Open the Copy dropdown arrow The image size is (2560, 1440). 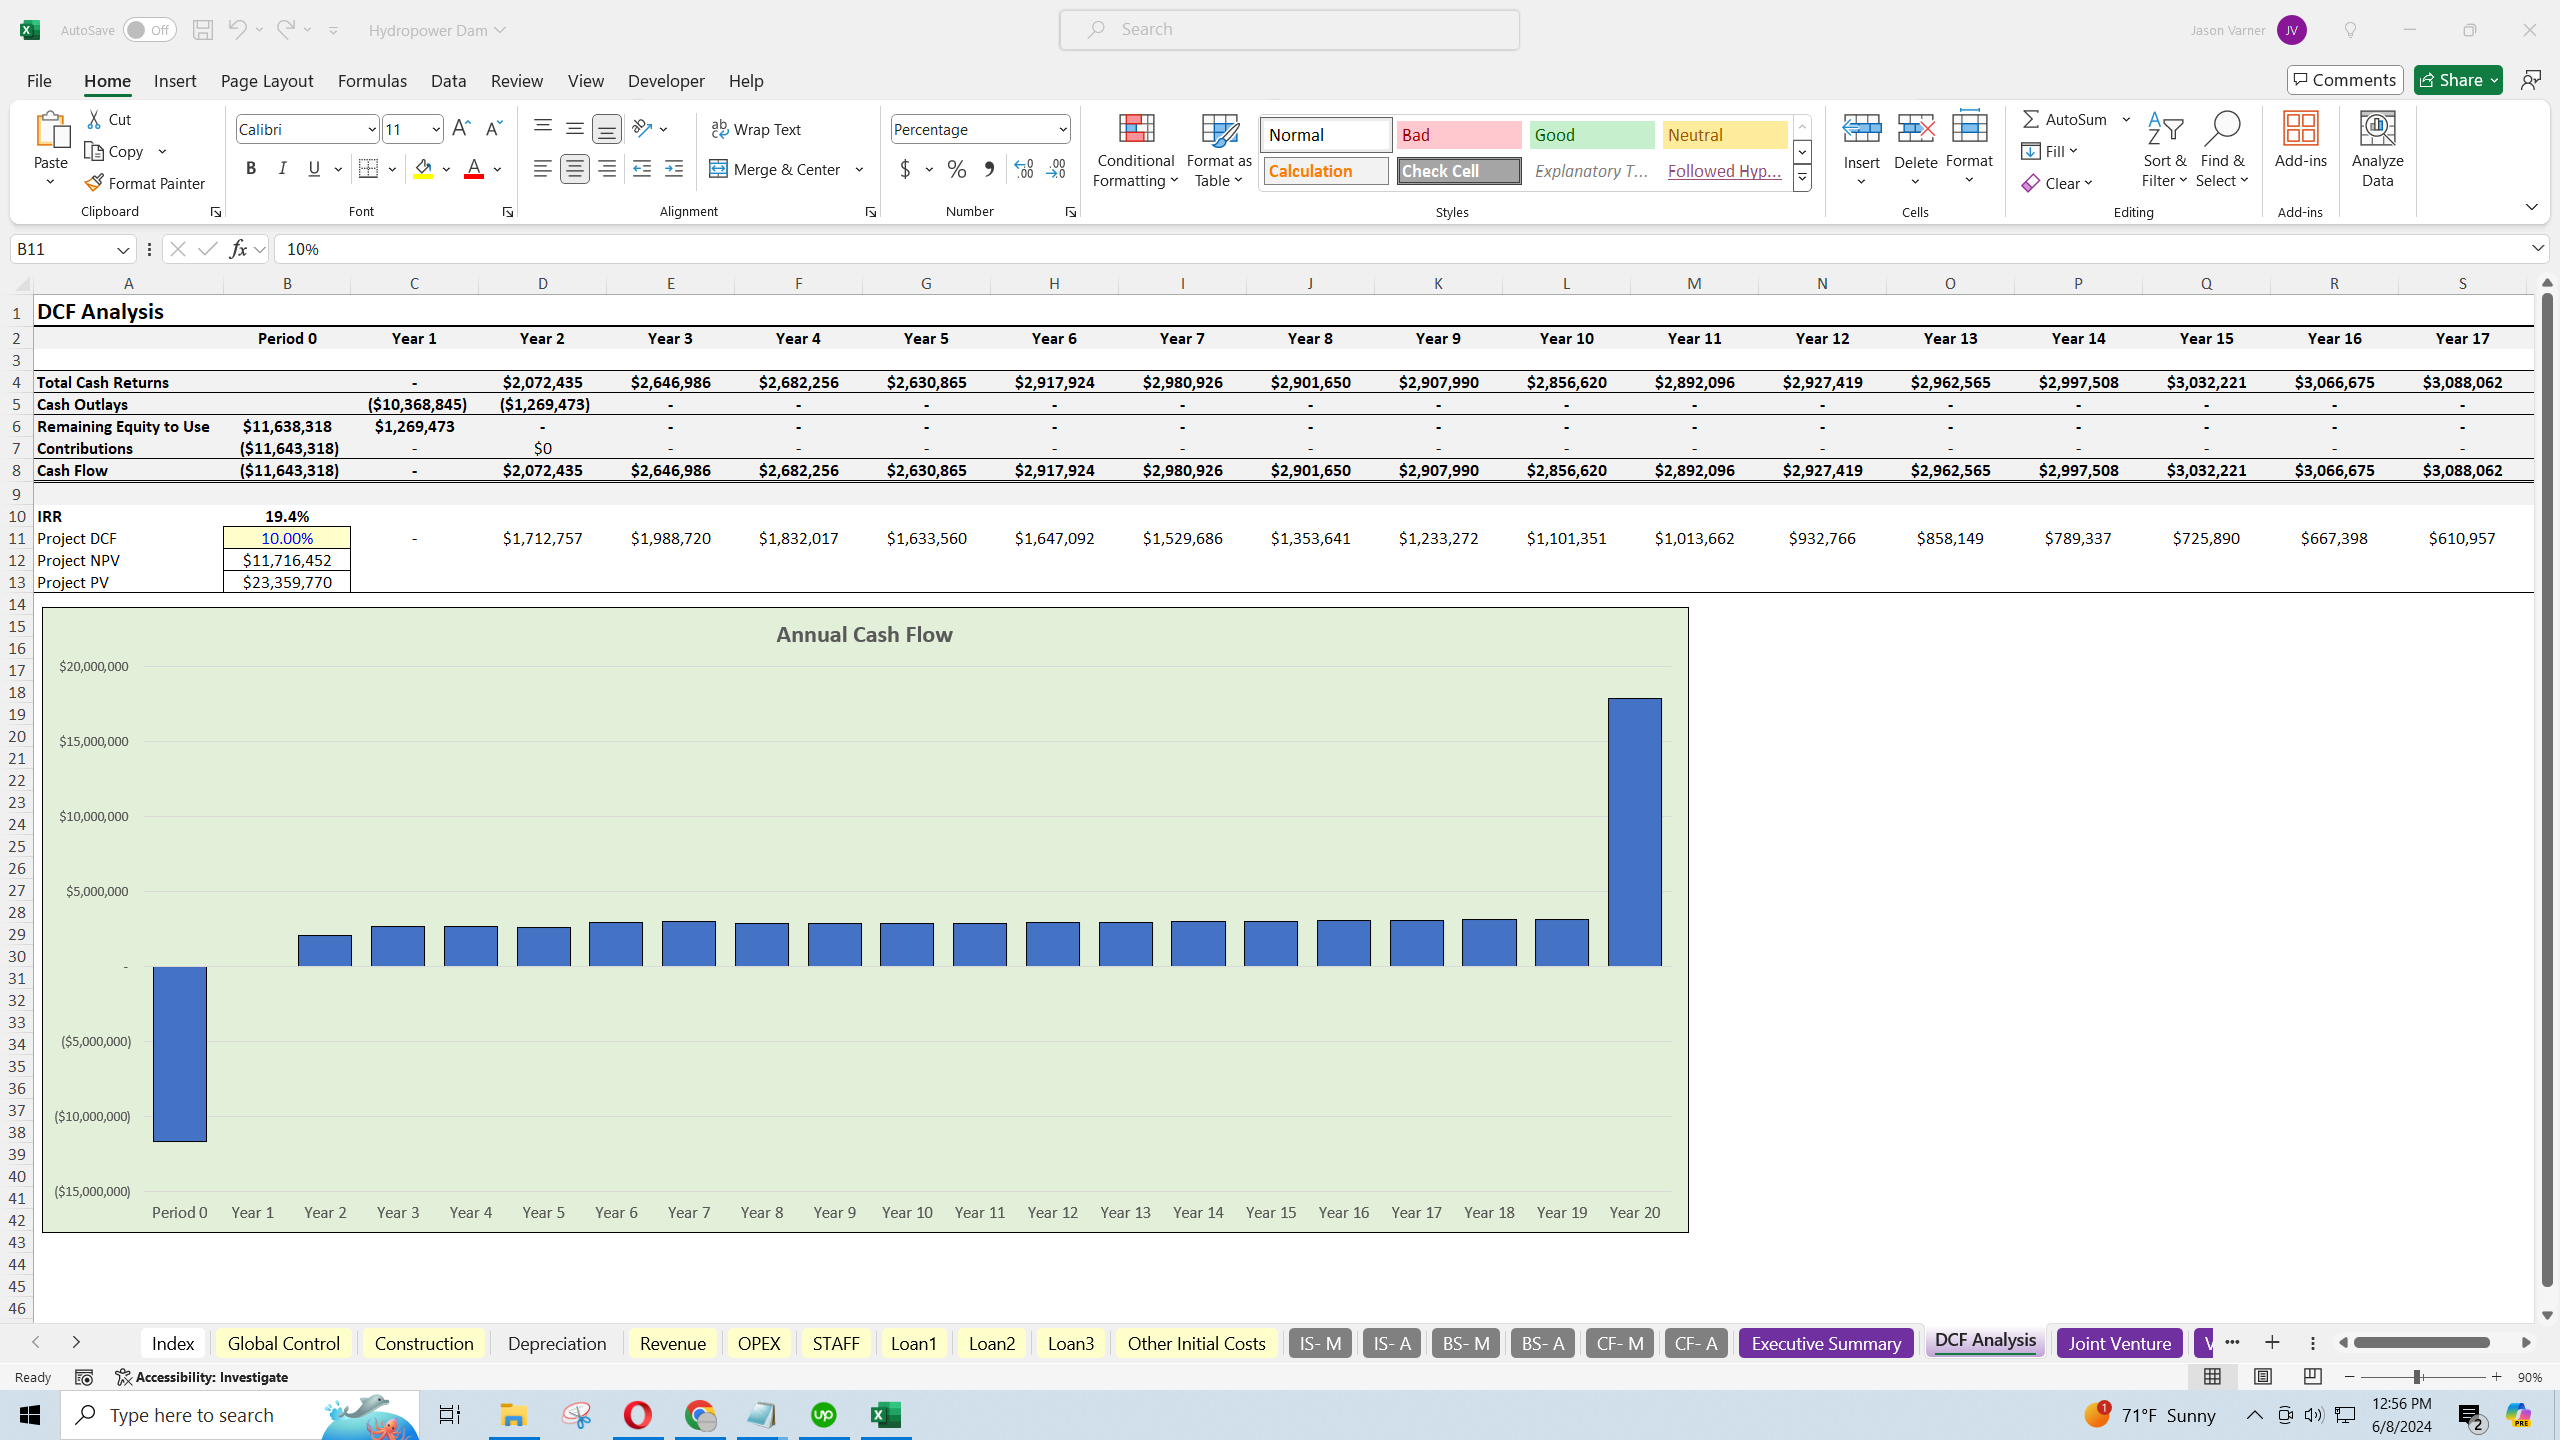(162, 151)
